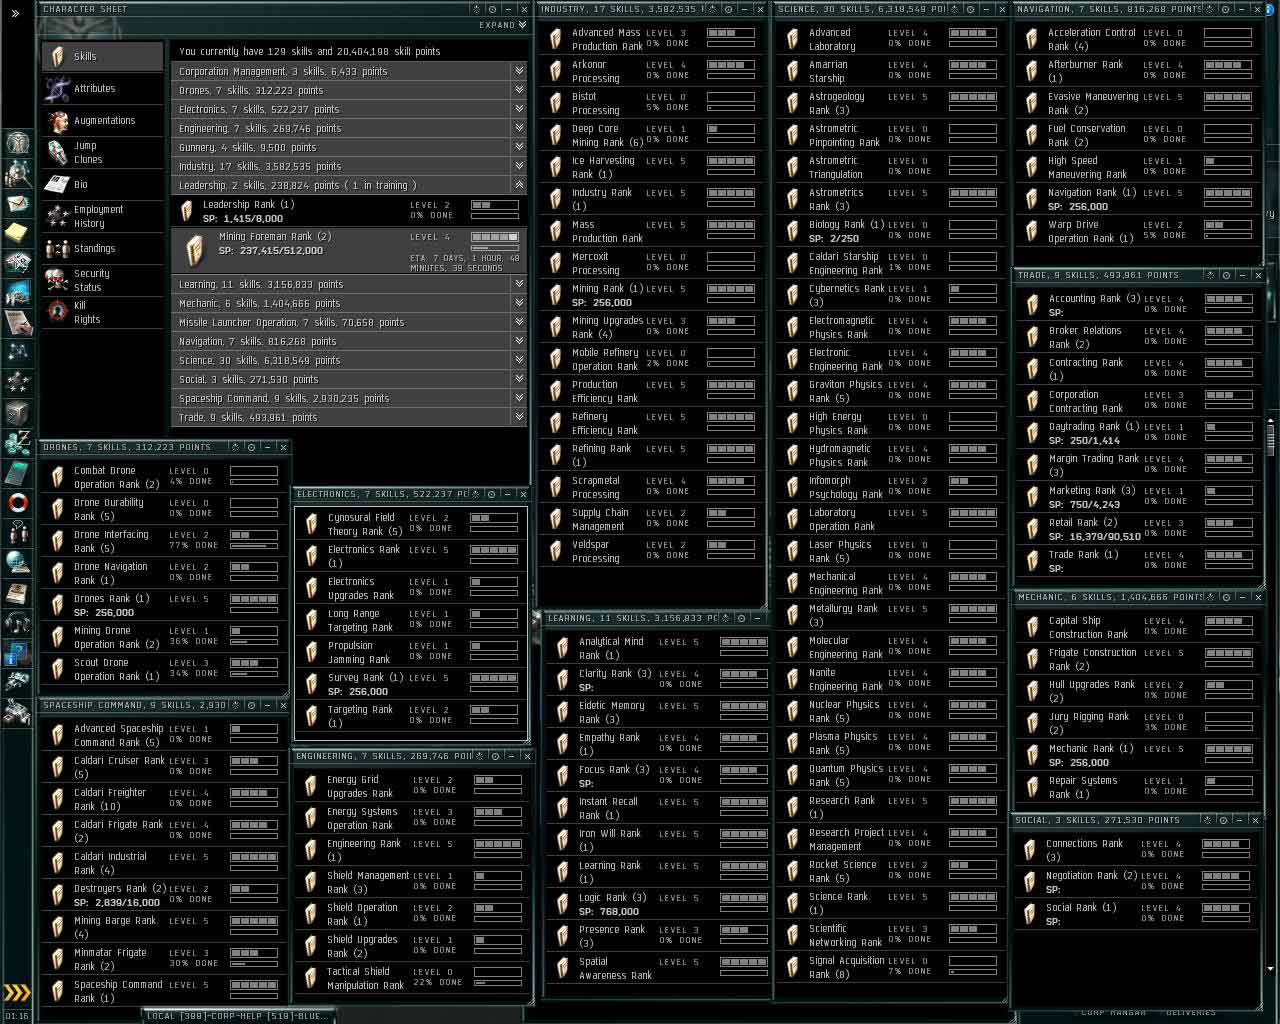1280x1024 pixels.
Task: Open the Security Status section
Action: (x=102, y=280)
